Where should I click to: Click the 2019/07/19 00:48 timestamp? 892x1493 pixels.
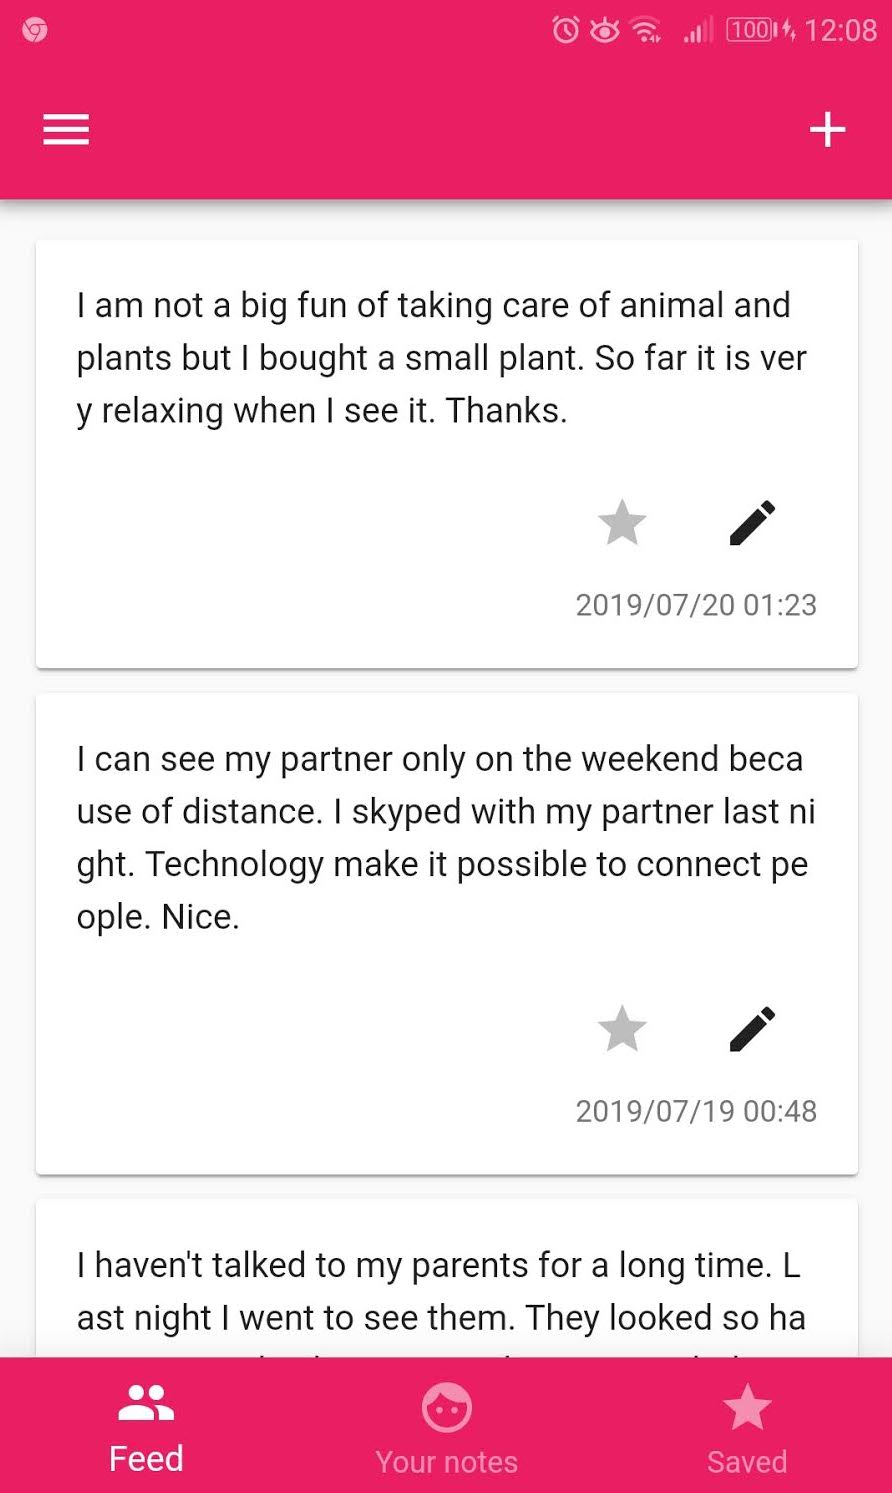[x=696, y=1111]
